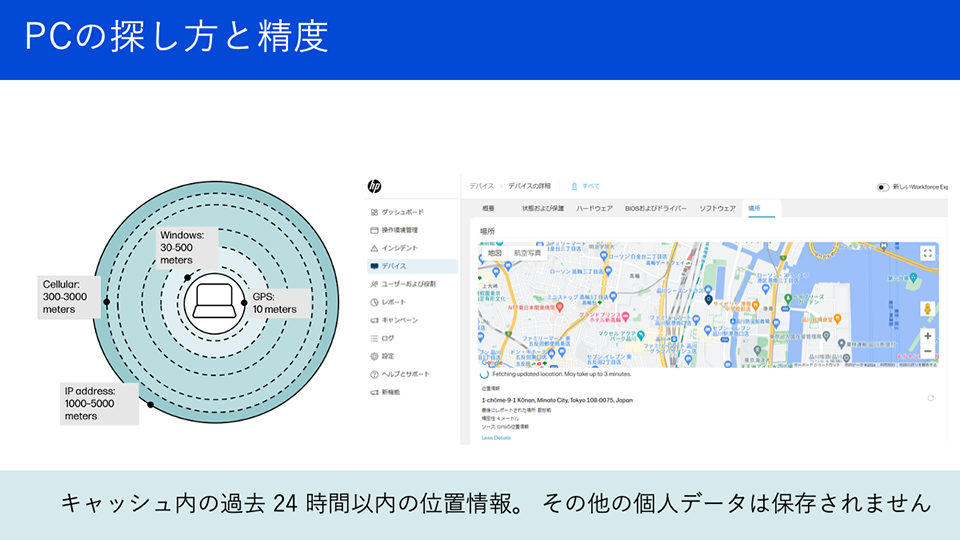Click the レポート clock icon
Viewport: 960px width, 540px height.
[374, 302]
